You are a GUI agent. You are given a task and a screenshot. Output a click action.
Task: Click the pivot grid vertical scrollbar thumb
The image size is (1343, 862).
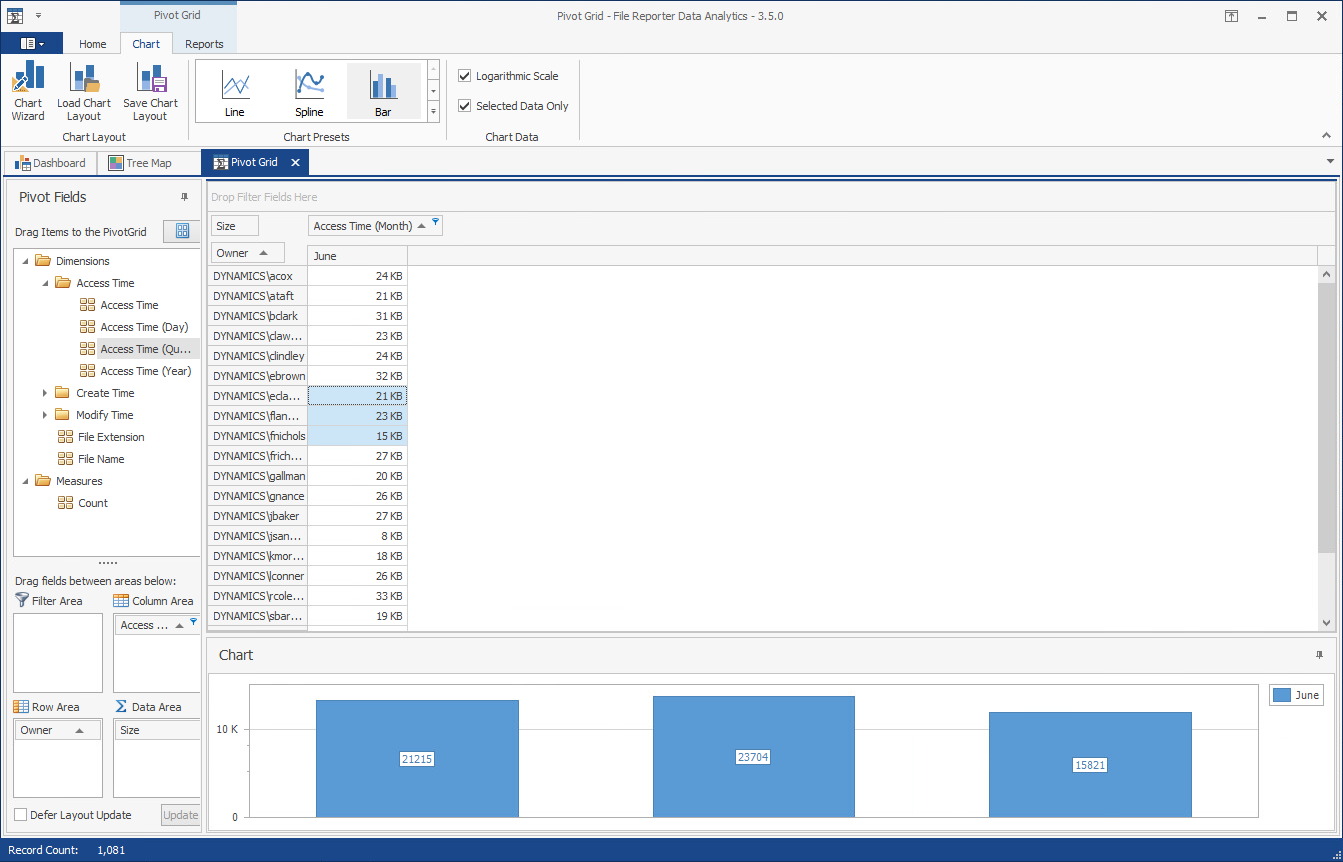point(1327,417)
